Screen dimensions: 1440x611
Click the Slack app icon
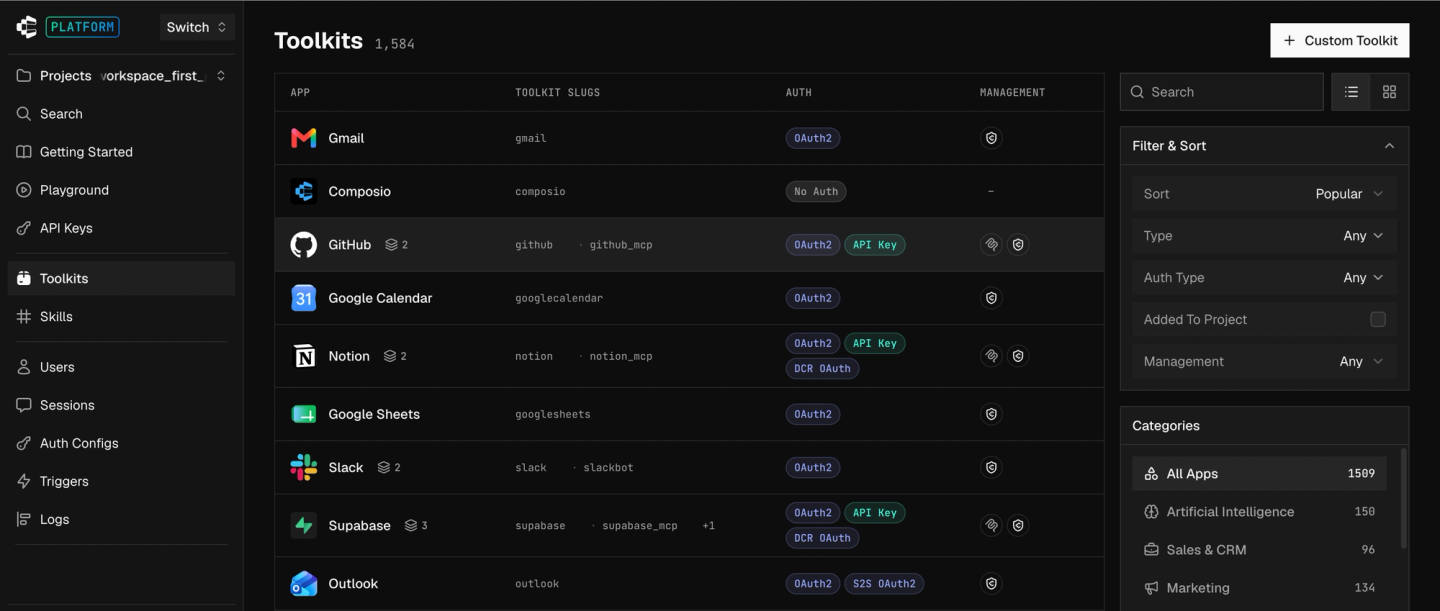click(x=304, y=467)
